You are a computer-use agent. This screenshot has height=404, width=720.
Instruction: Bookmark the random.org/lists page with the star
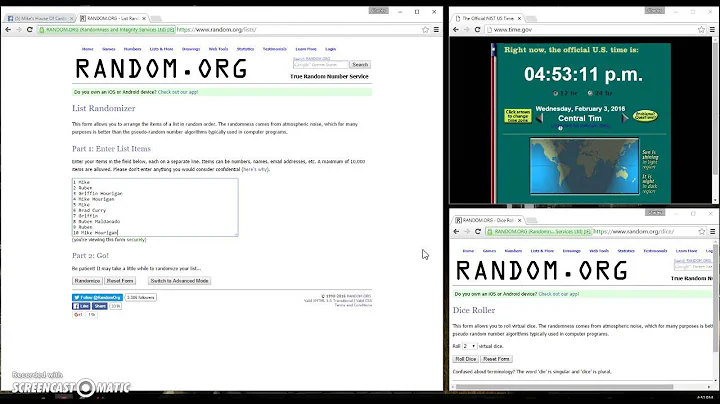425,29
